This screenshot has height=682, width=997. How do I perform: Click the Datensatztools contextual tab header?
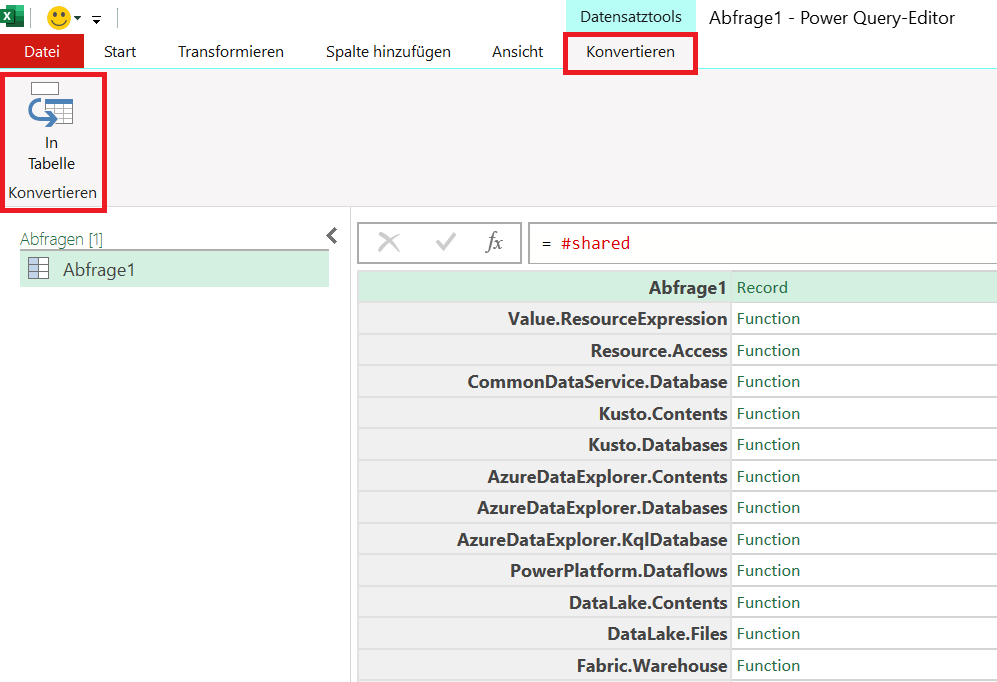pos(631,17)
